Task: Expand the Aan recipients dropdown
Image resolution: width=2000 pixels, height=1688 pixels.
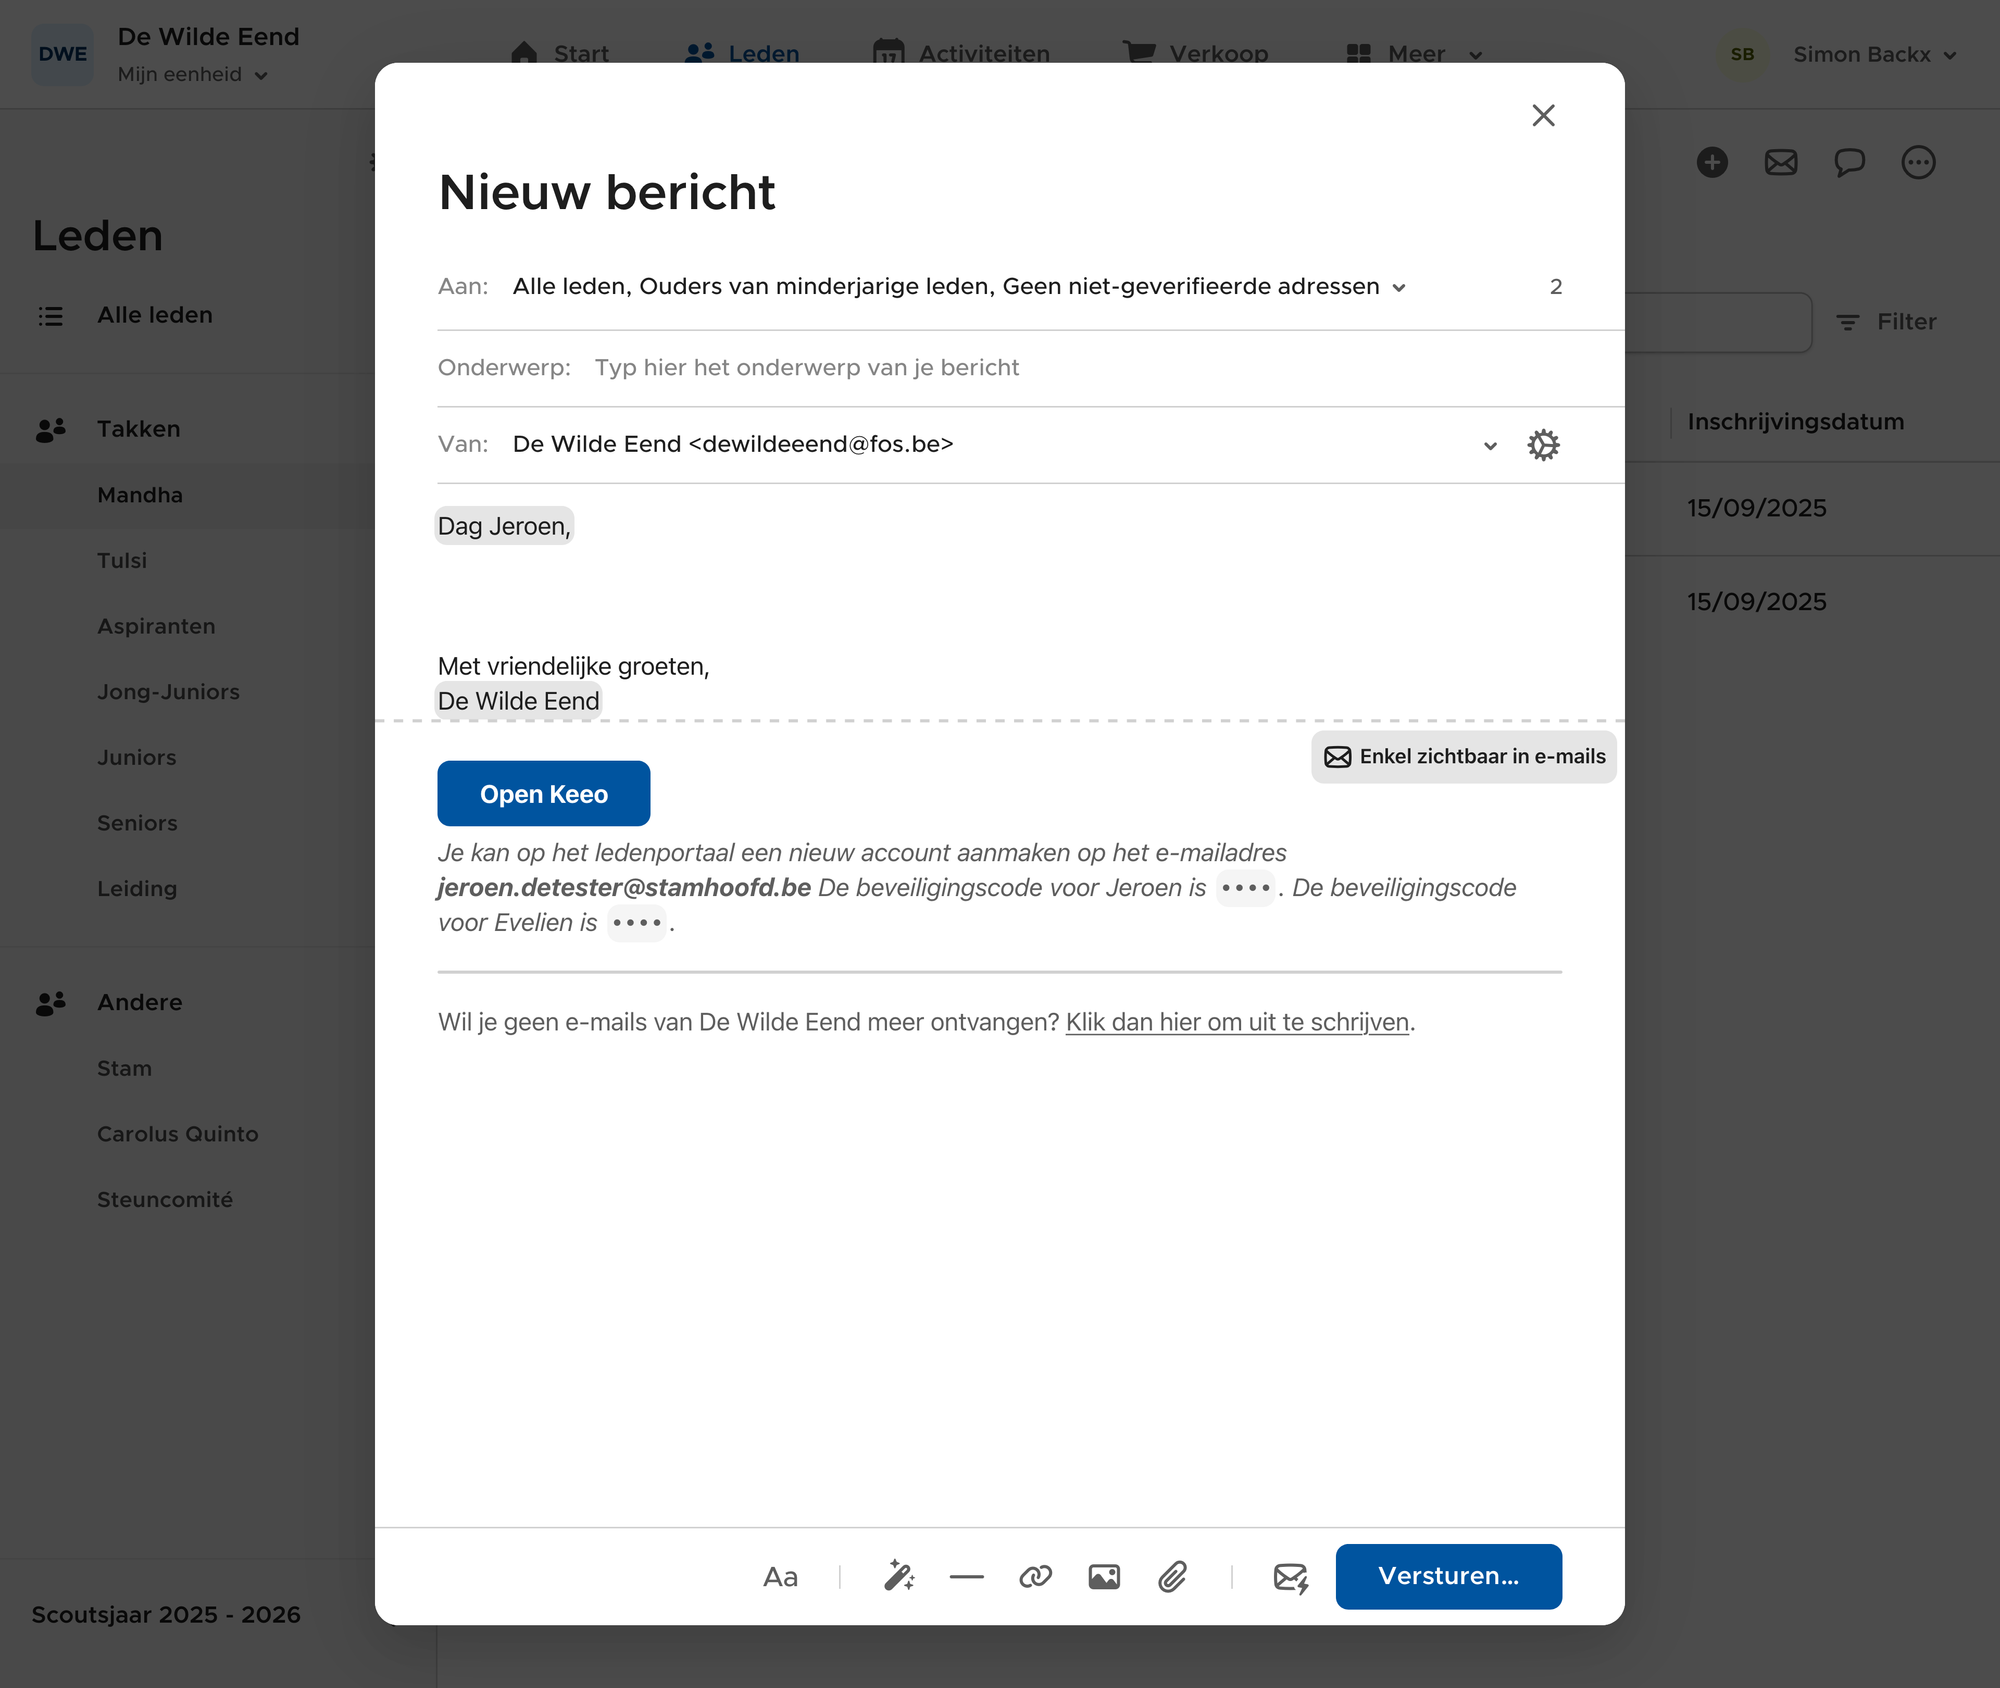Action: (1399, 288)
